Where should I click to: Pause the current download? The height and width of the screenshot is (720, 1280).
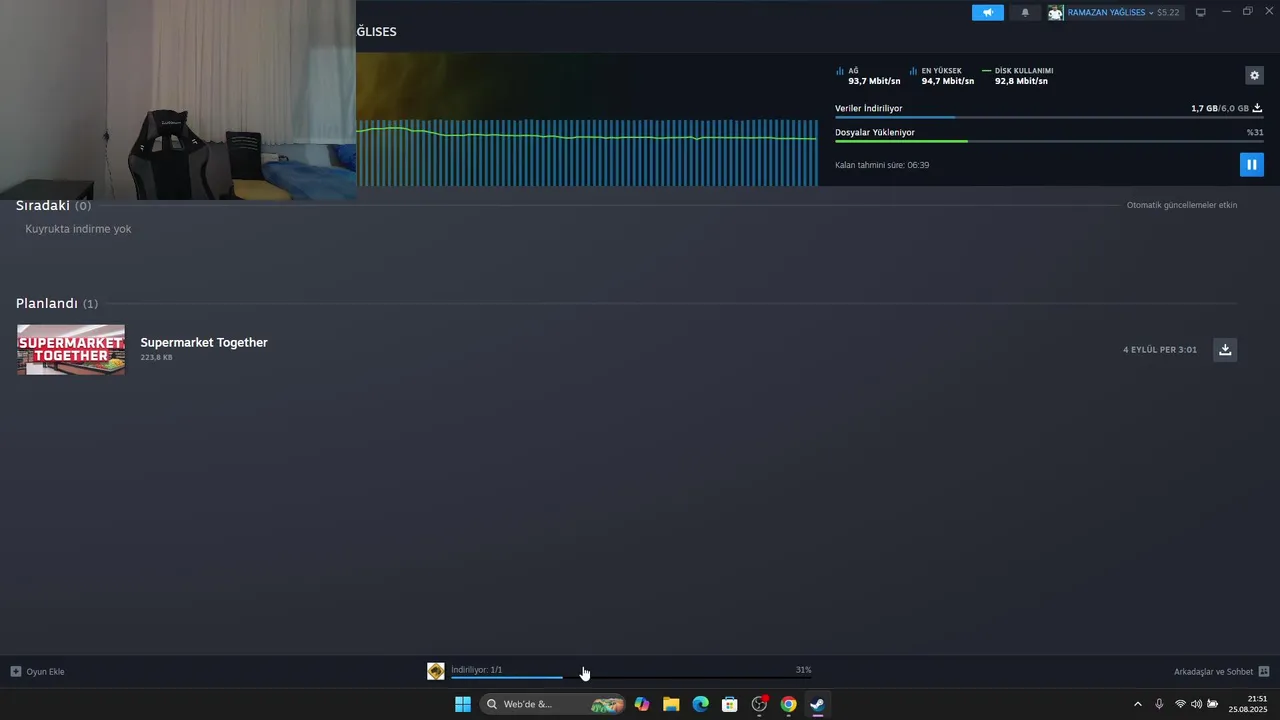click(1251, 164)
